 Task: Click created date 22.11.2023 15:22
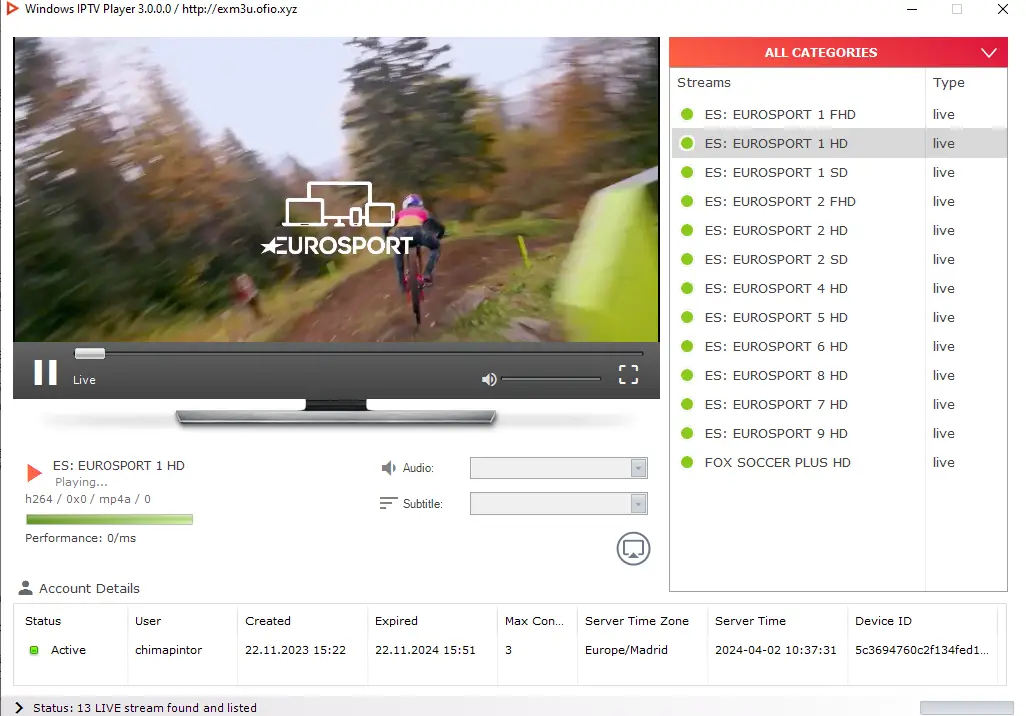295,650
